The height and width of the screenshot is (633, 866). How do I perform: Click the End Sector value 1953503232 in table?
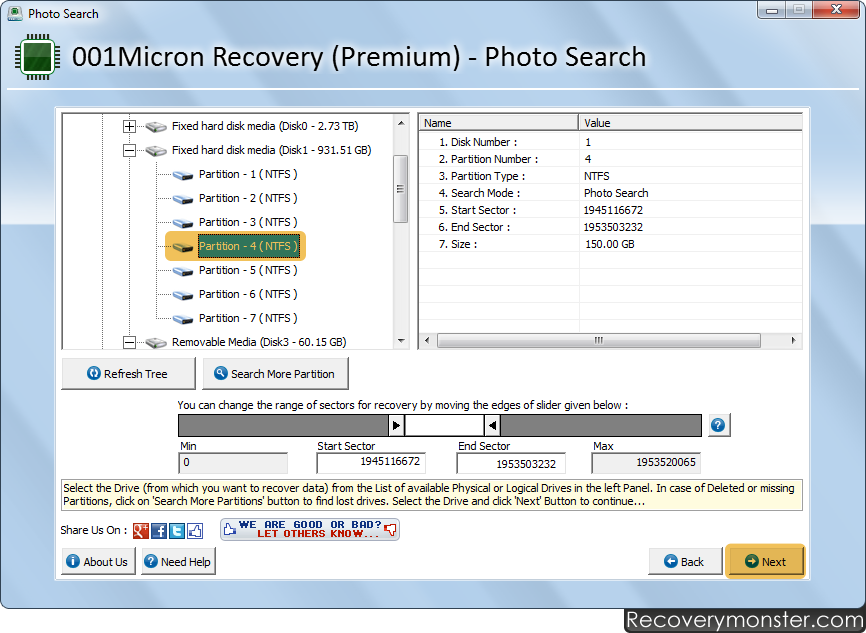tap(613, 227)
